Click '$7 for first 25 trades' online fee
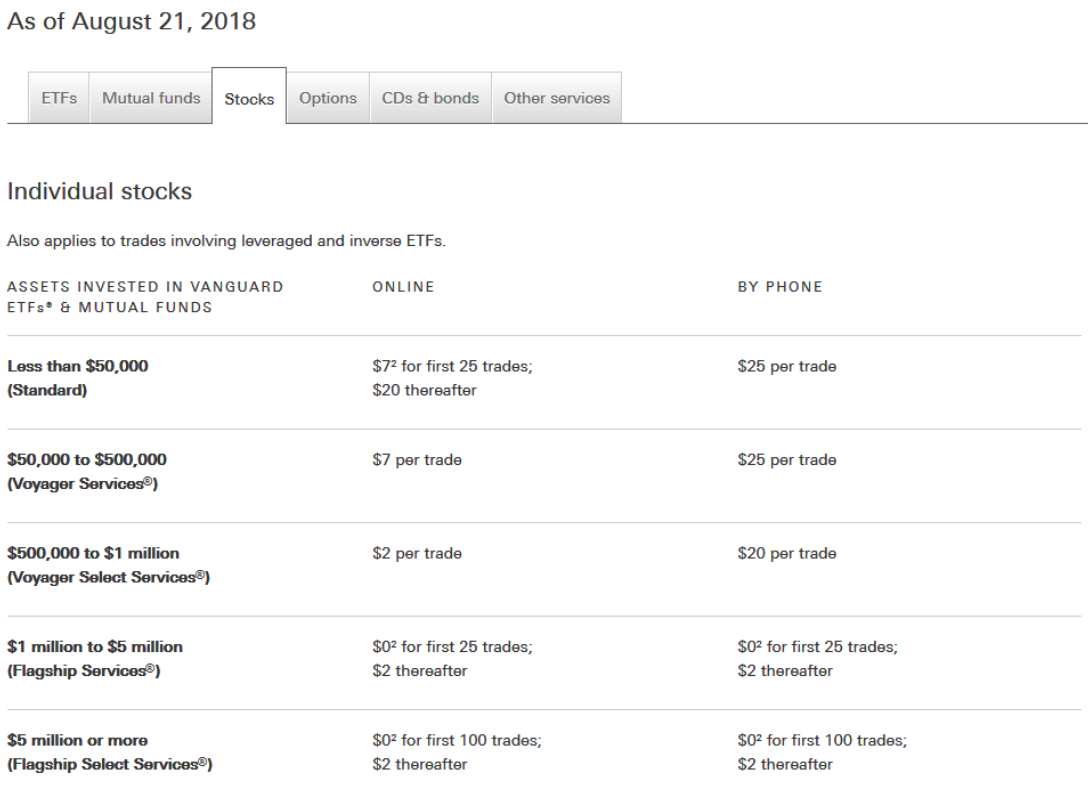This screenshot has width=1088, height=792. [452, 366]
